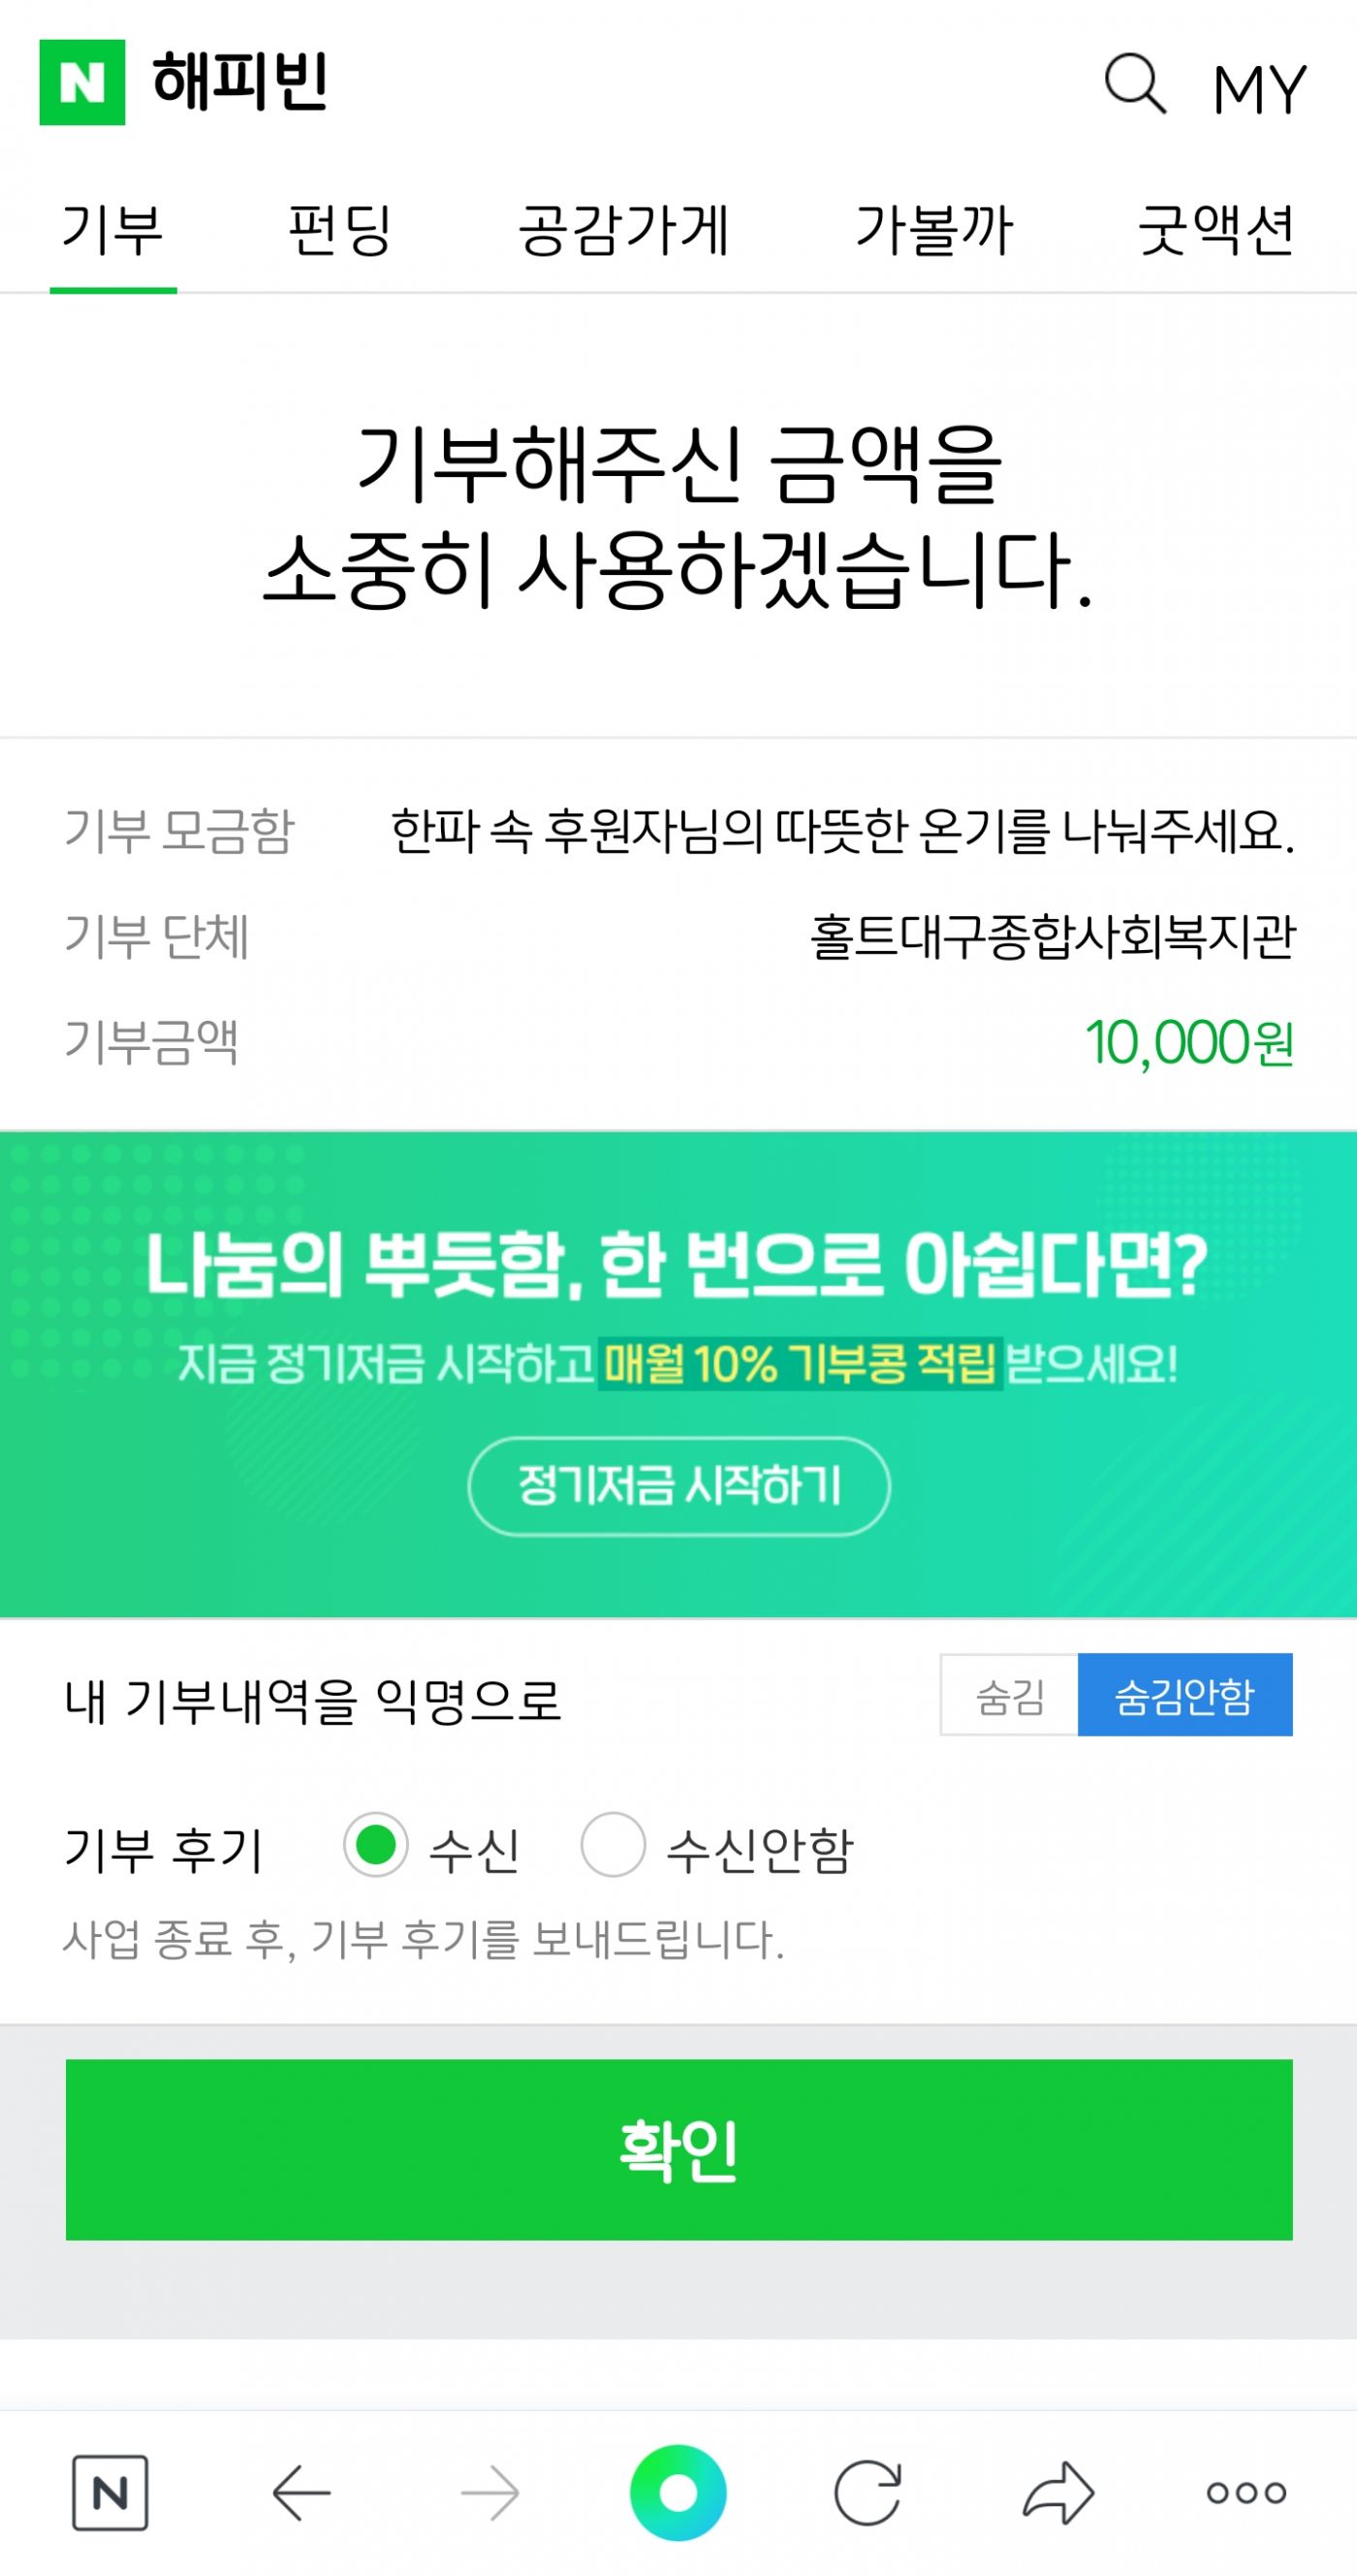Choose the 수신 radio button
The image size is (1357, 2576).
tap(376, 1844)
